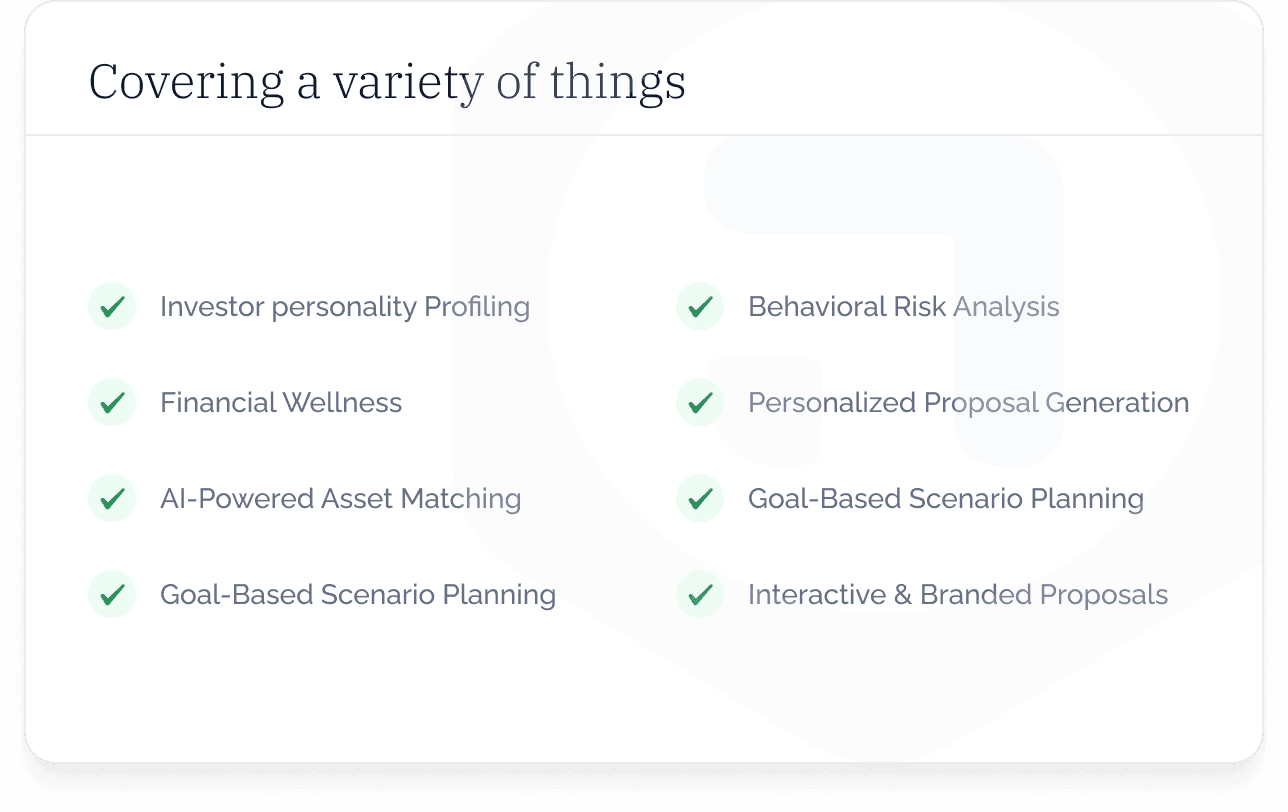The image size is (1288, 812).
Task: Open the AI-Powered Asset Matching text
Action: pos(340,498)
